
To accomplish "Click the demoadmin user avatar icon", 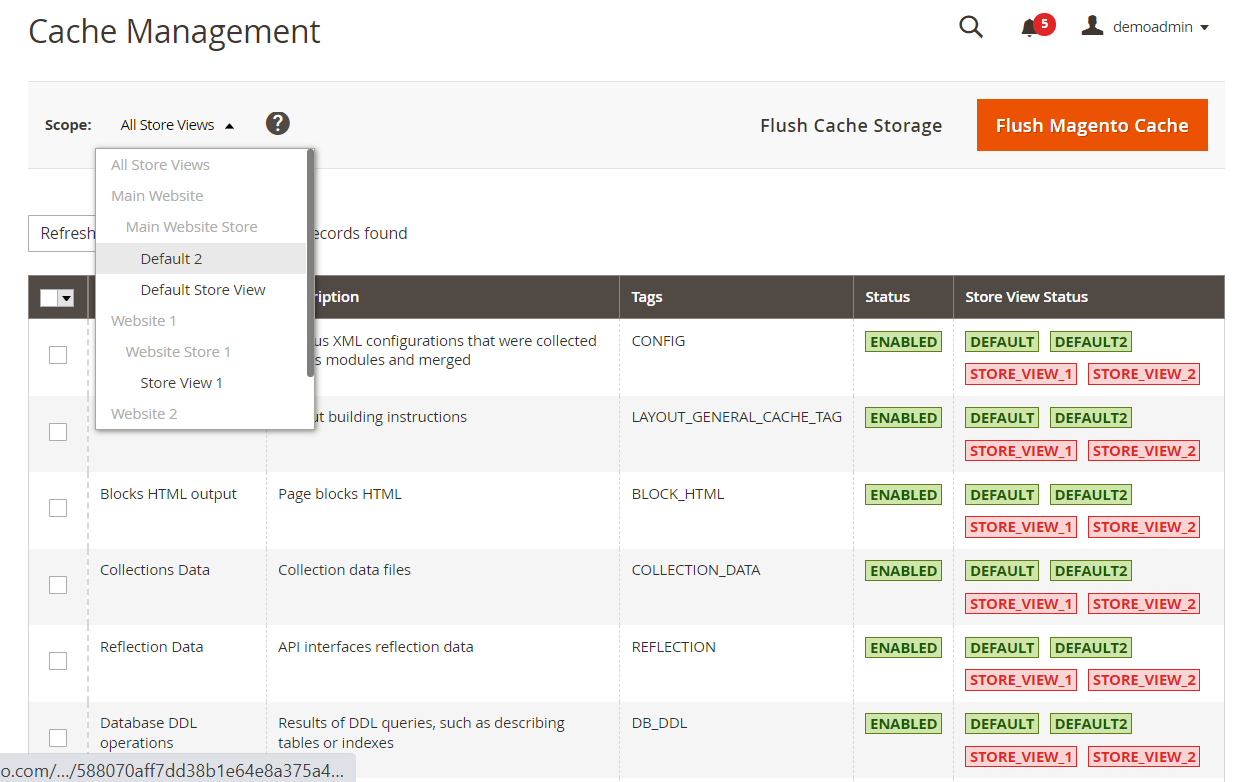I will [x=1092, y=26].
